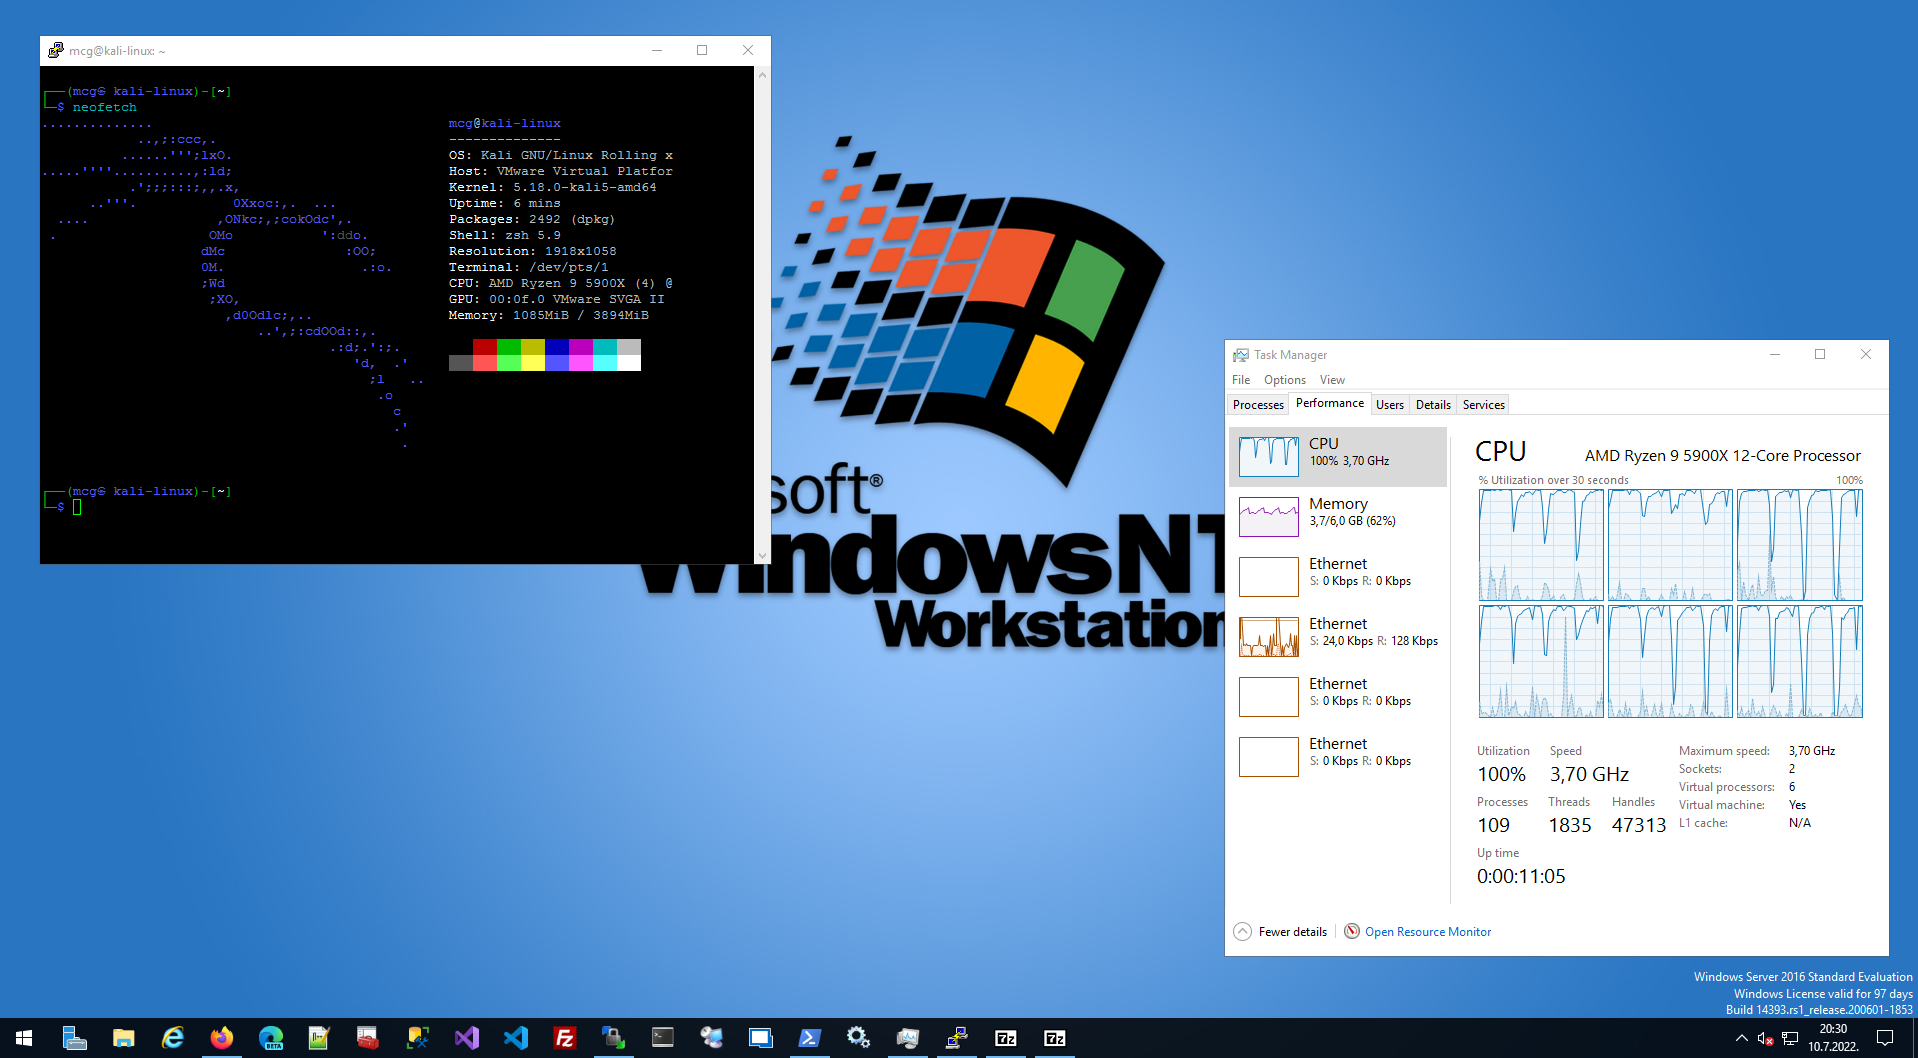Open the command prompt icon on the taskbar
This screenshot has width=1918, height=1058.
coord(662,1038)
